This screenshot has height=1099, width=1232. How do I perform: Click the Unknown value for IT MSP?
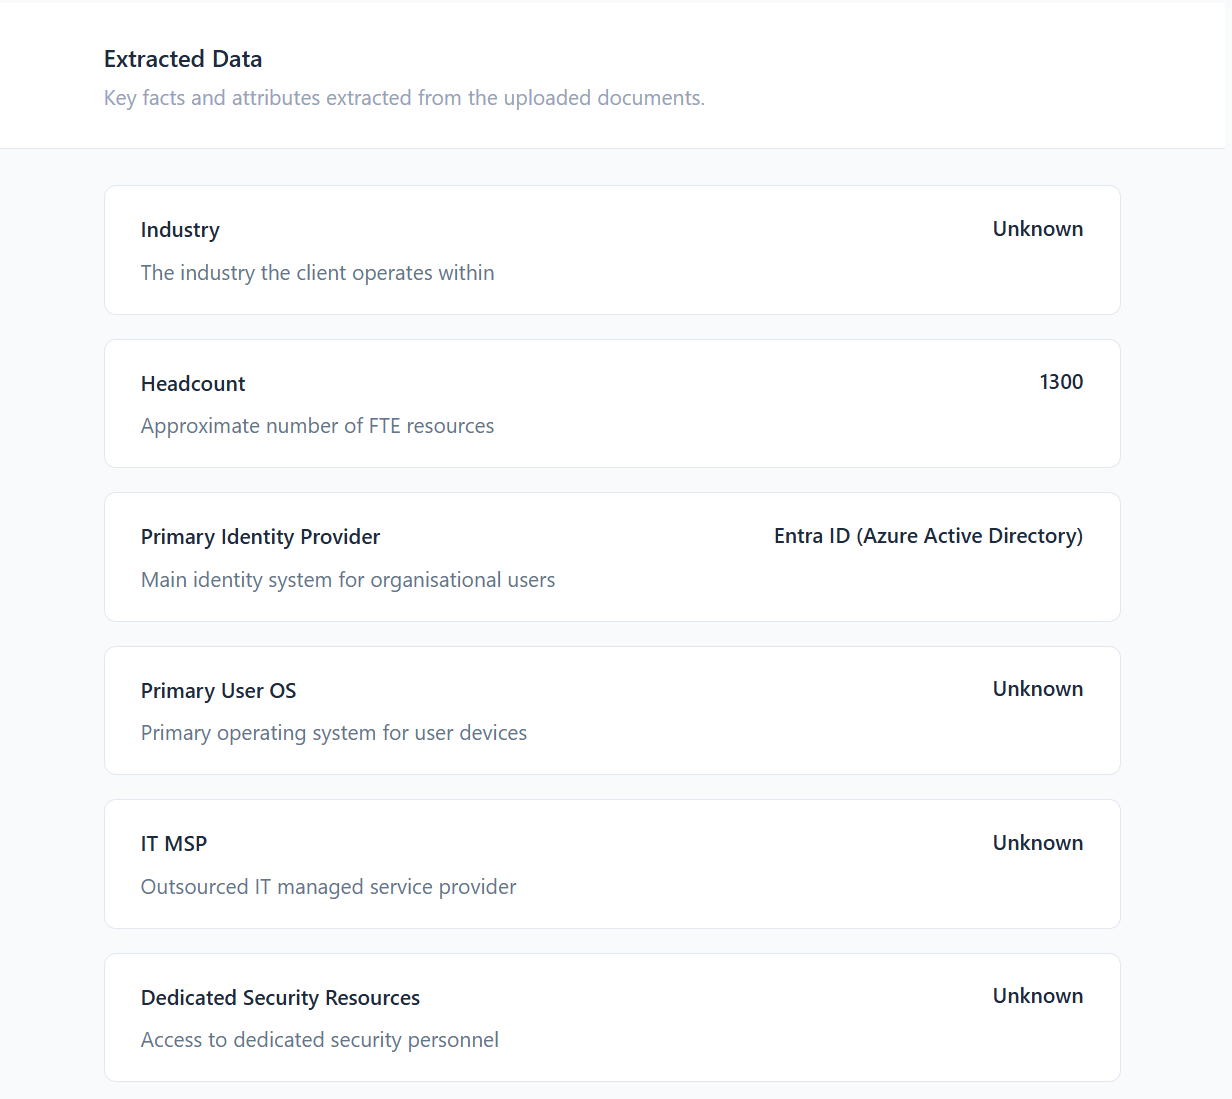(x=1037, y=842)
